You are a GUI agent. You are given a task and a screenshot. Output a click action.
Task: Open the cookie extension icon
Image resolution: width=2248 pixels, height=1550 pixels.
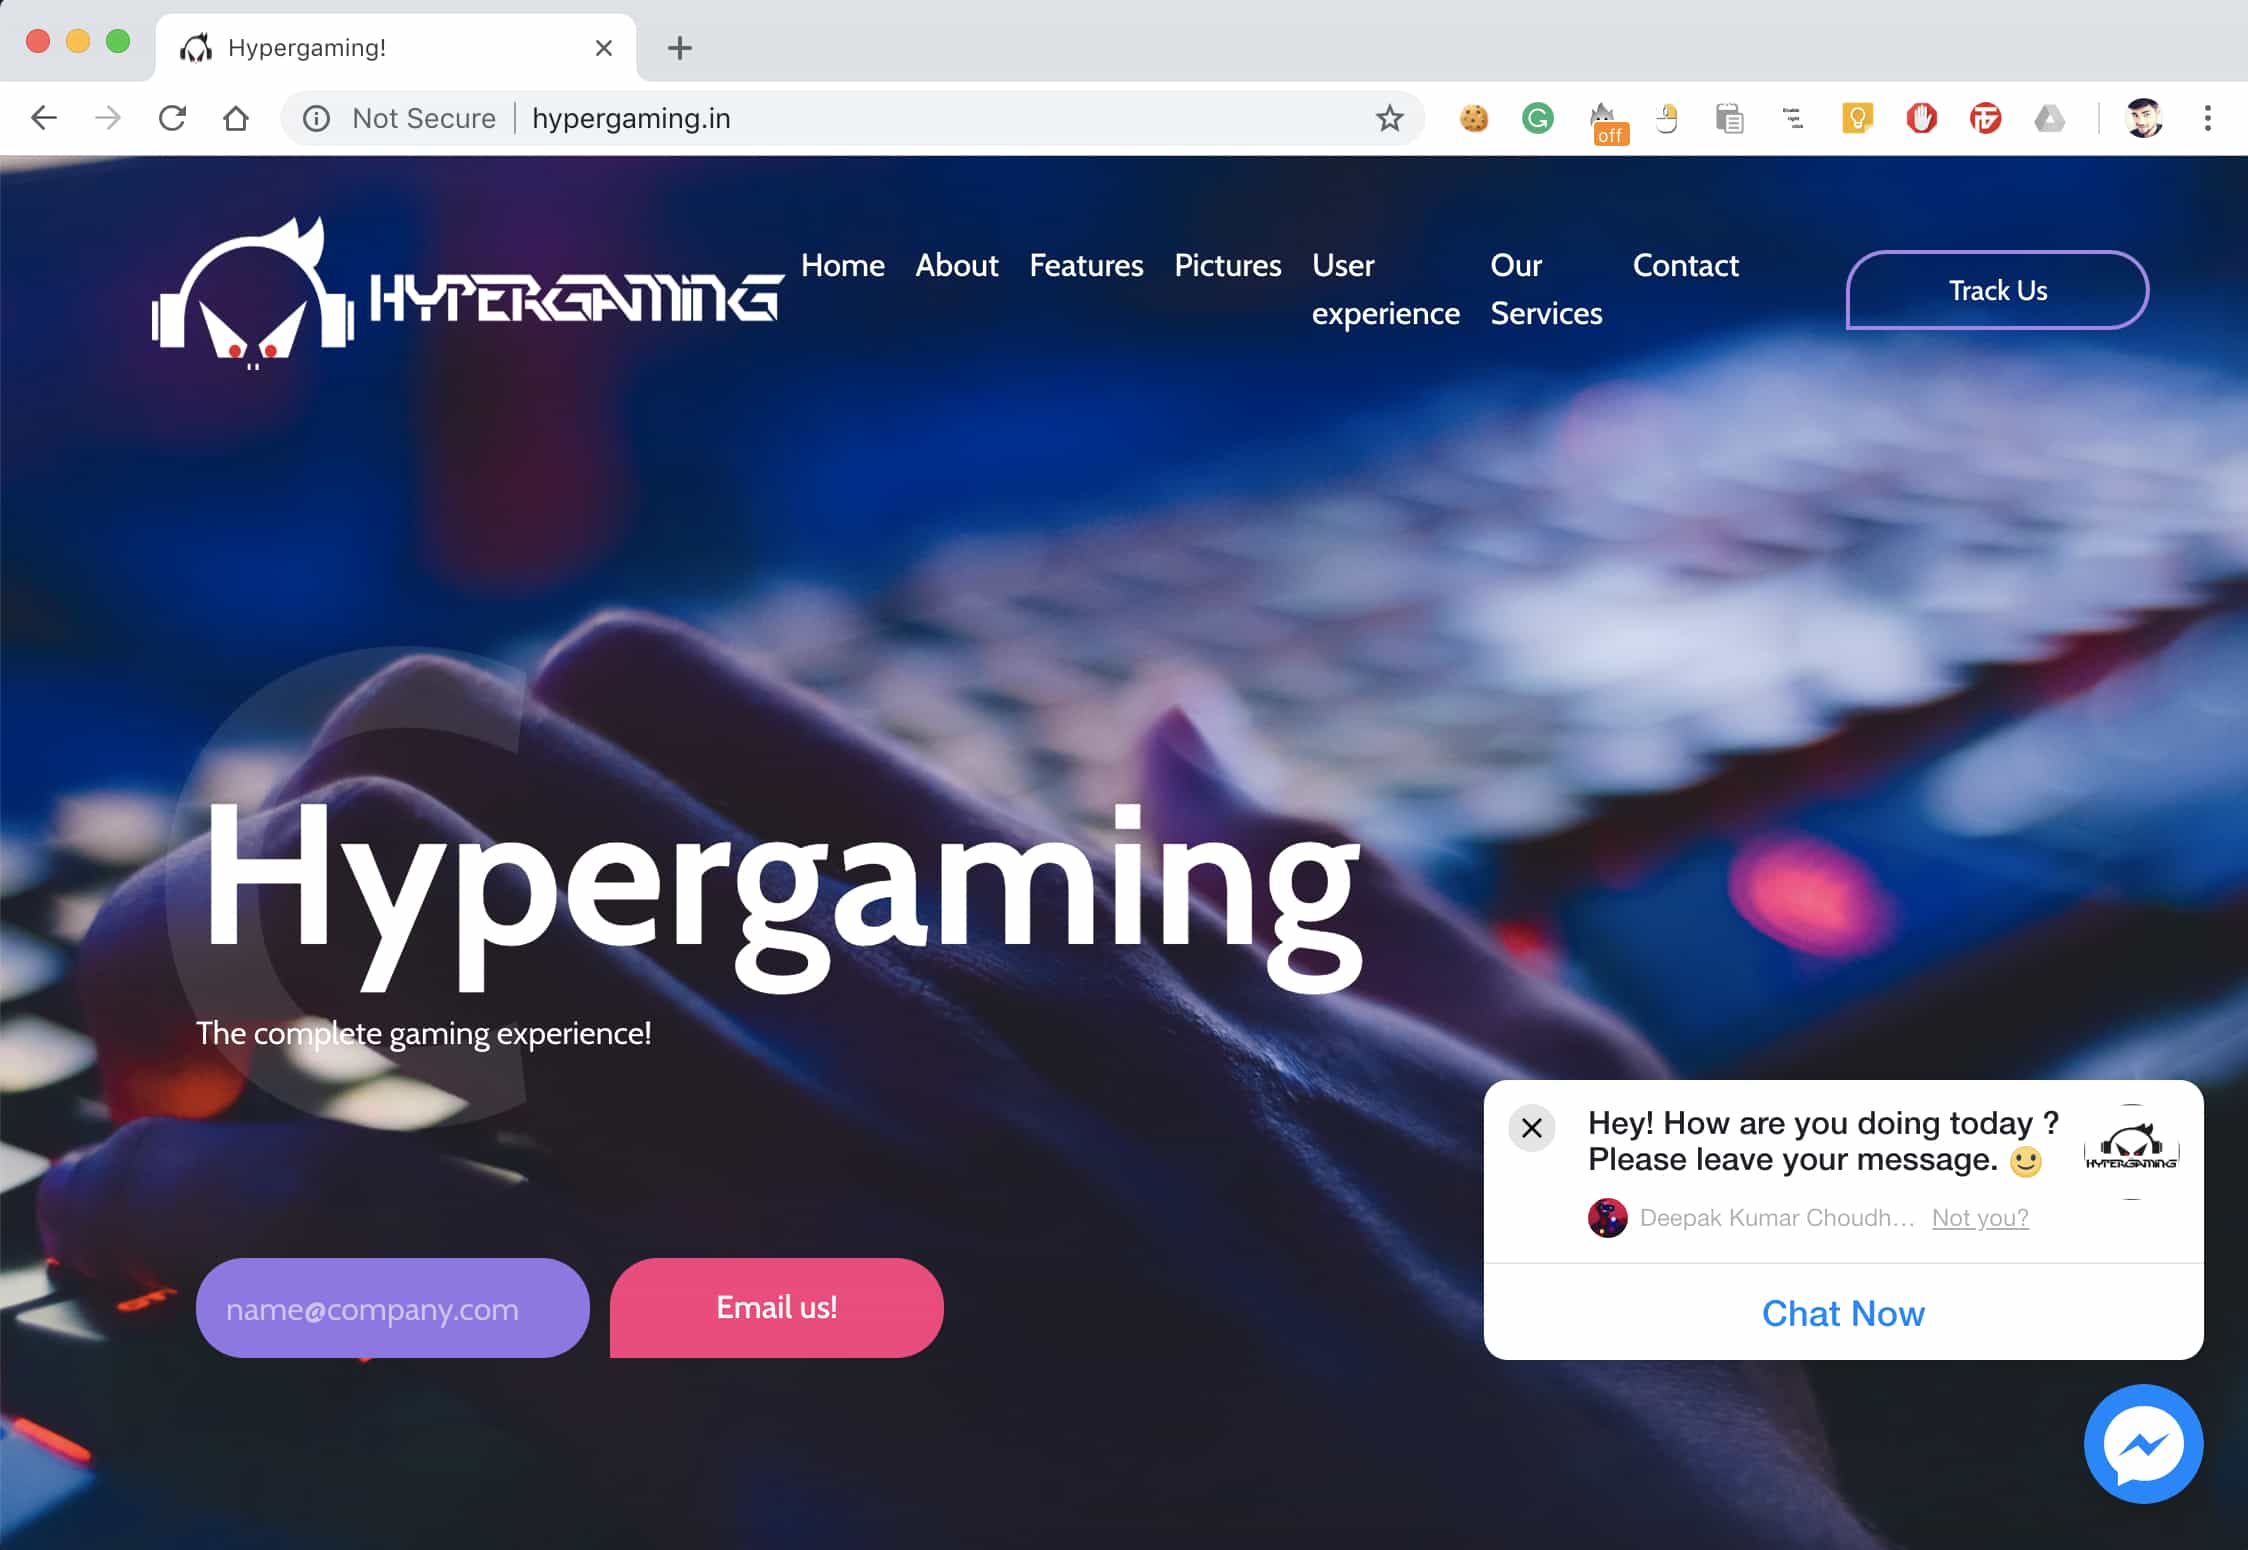pos(1474,118)
